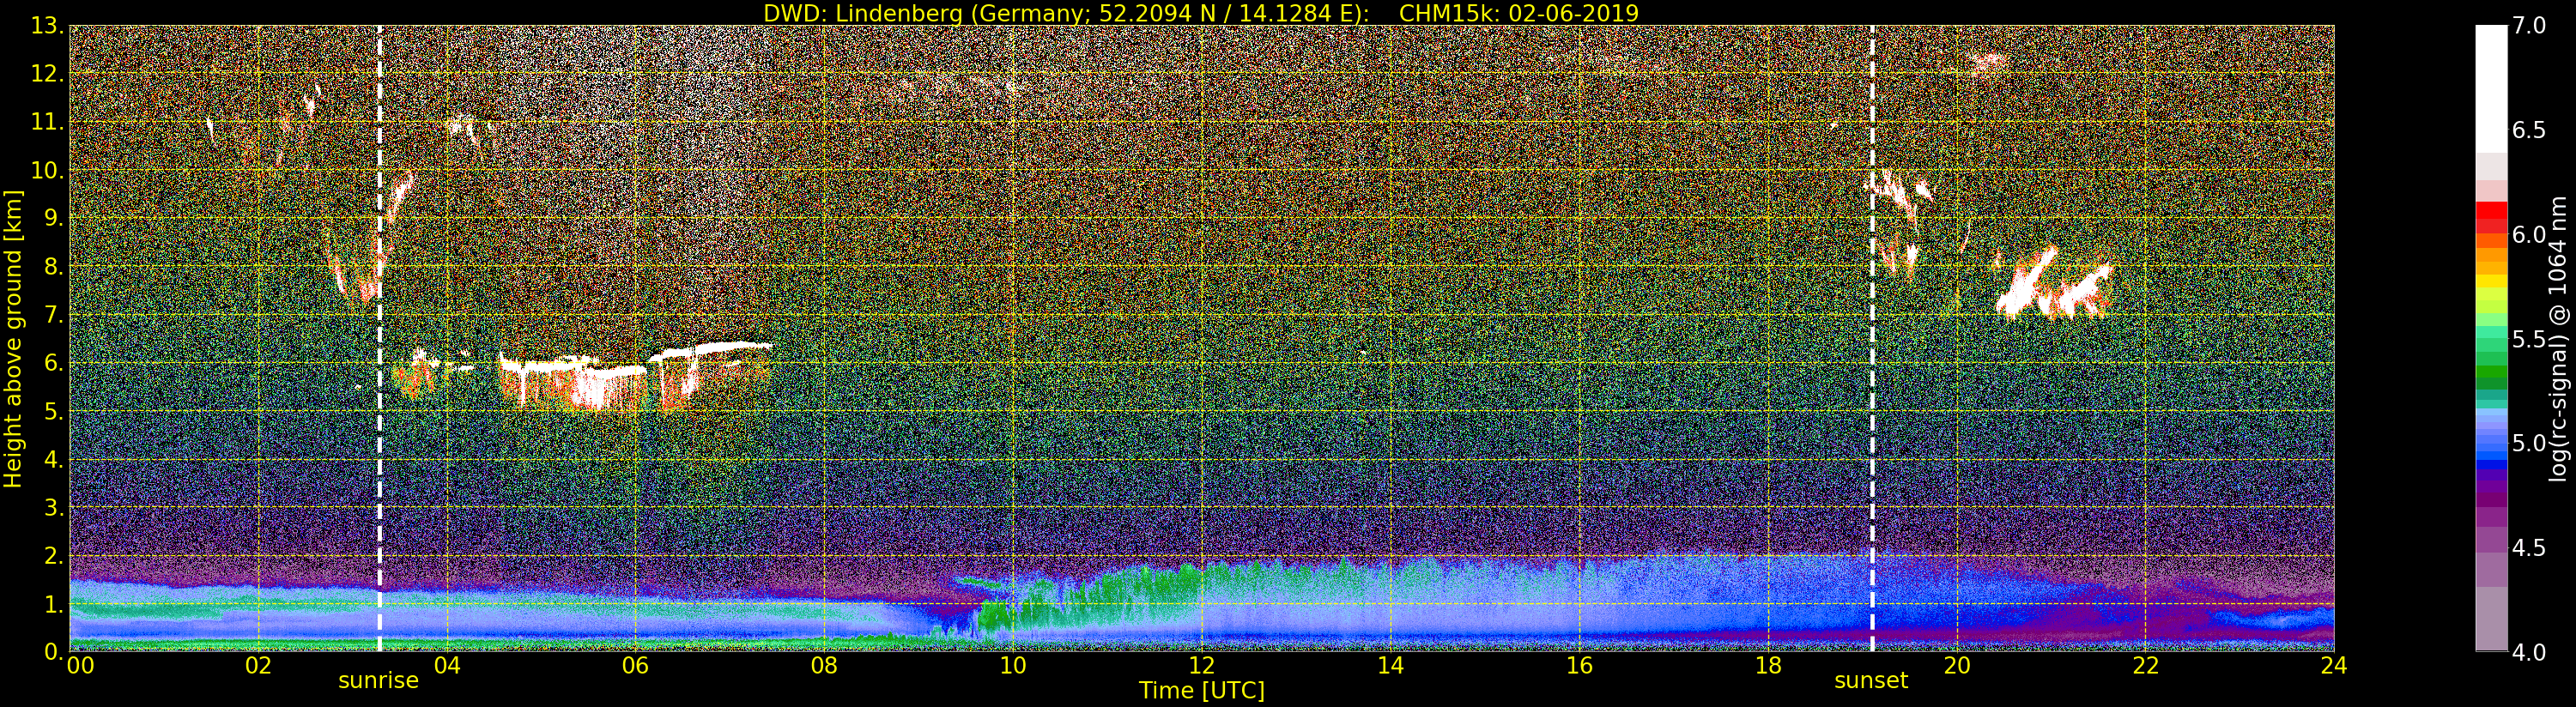The height and width of the screenshot is (707, 2576).
Task: Click the time axis tick "08"
Action: [824, 666]
